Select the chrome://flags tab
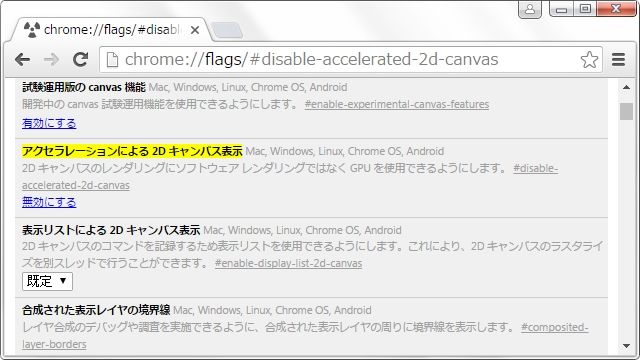Image resolution: width=640 pixels, height=360 pixels. (x=110, y=30)
